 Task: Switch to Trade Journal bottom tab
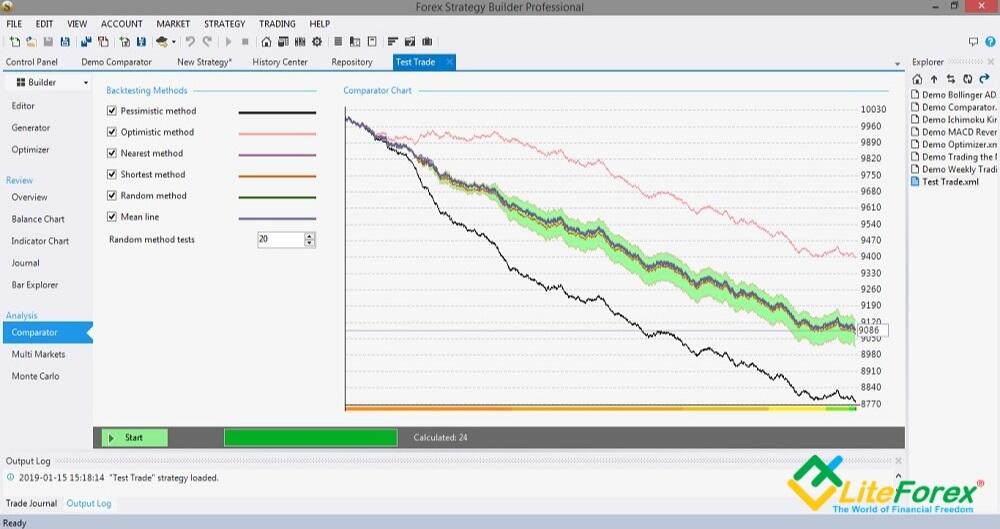(x=31, y=503)
